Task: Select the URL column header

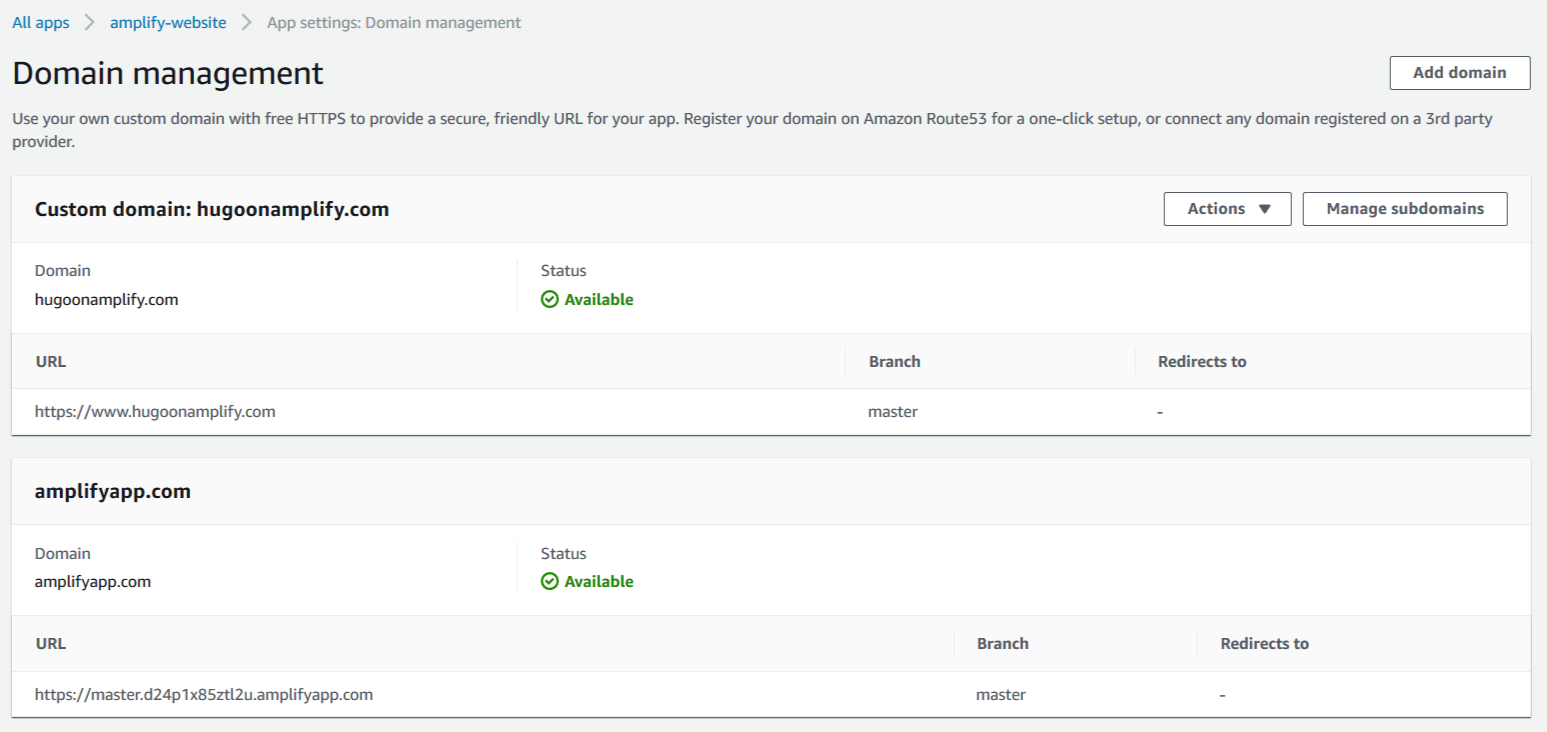Action: coord(49,361)
